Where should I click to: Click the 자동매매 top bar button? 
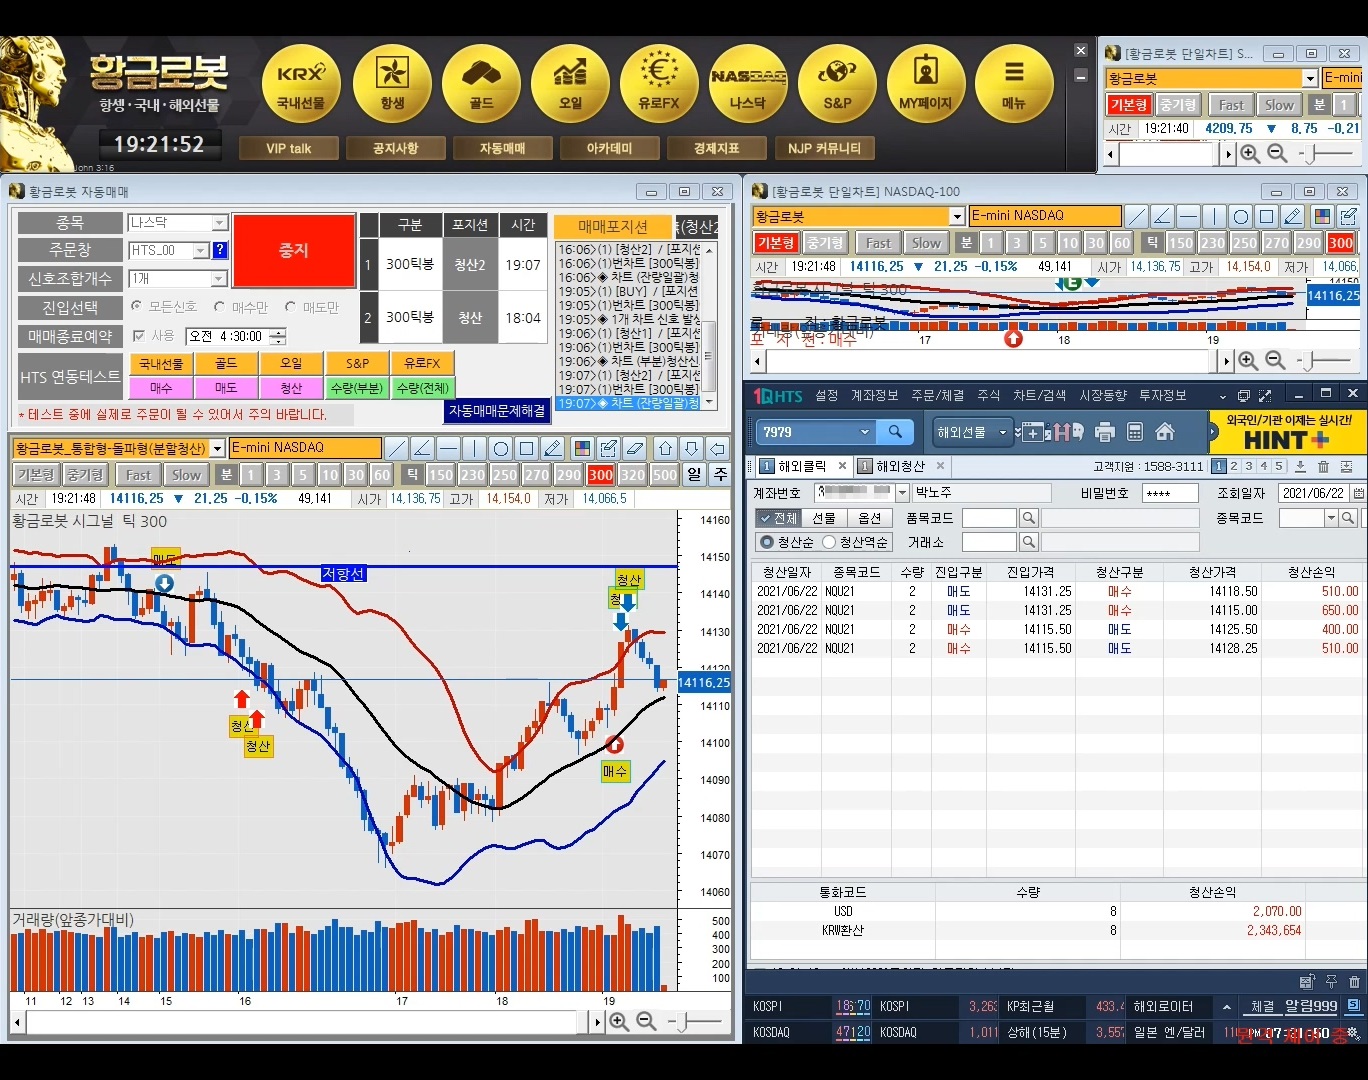click(502, 148)
